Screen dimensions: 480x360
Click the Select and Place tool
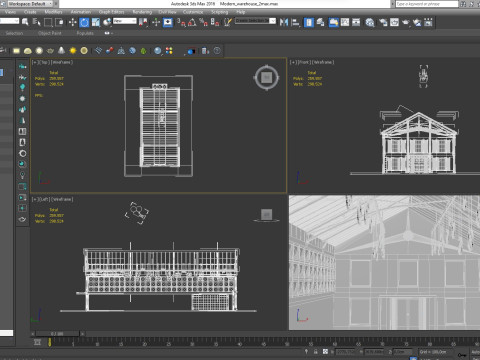point(107,22)
